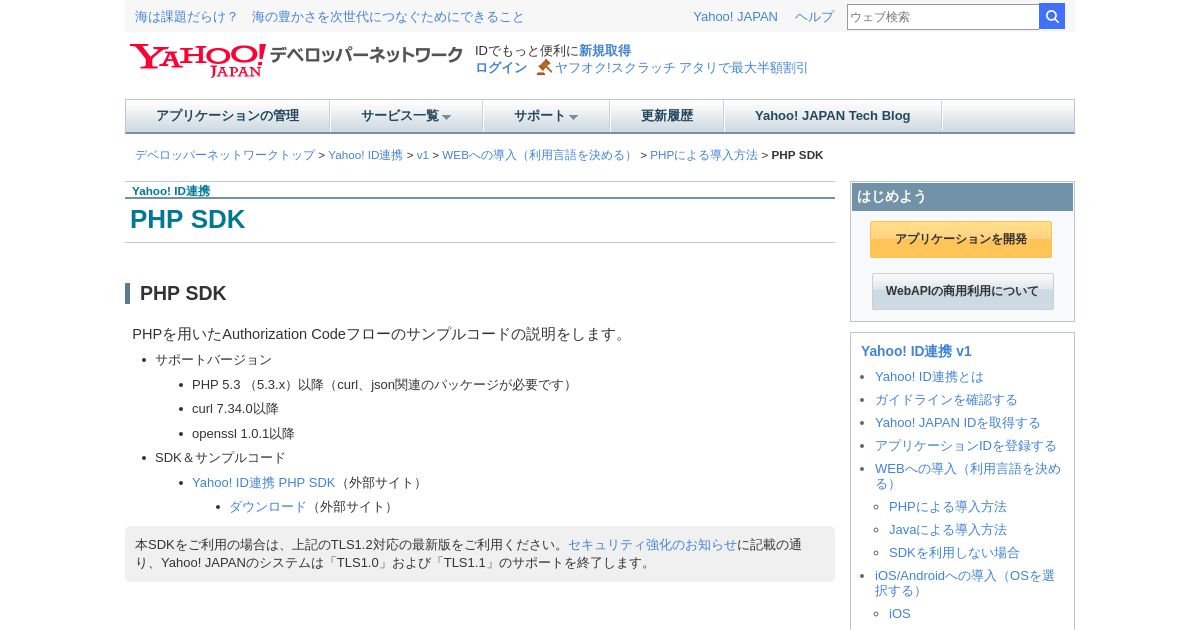Go to PHPによる導入方法 breadcrumb
Screen dimensions: 1200x630
[x=704, y=155]
